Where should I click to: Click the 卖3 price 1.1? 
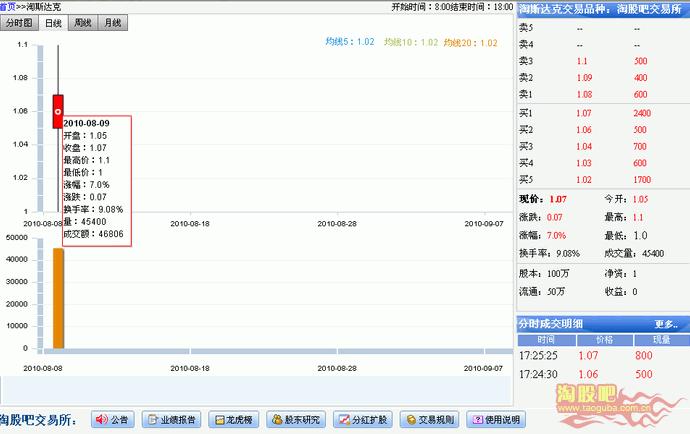(582, 61)
